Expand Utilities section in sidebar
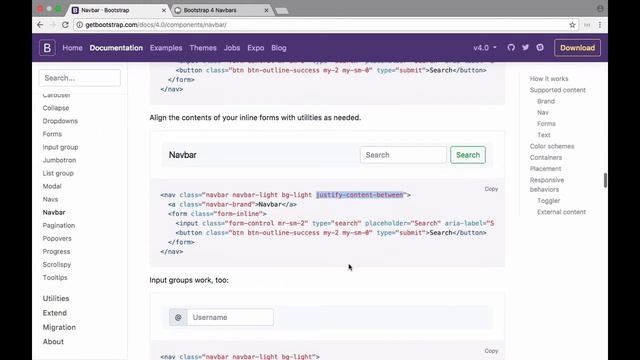This screenshot has width=640, height=360. click(56, 299)
